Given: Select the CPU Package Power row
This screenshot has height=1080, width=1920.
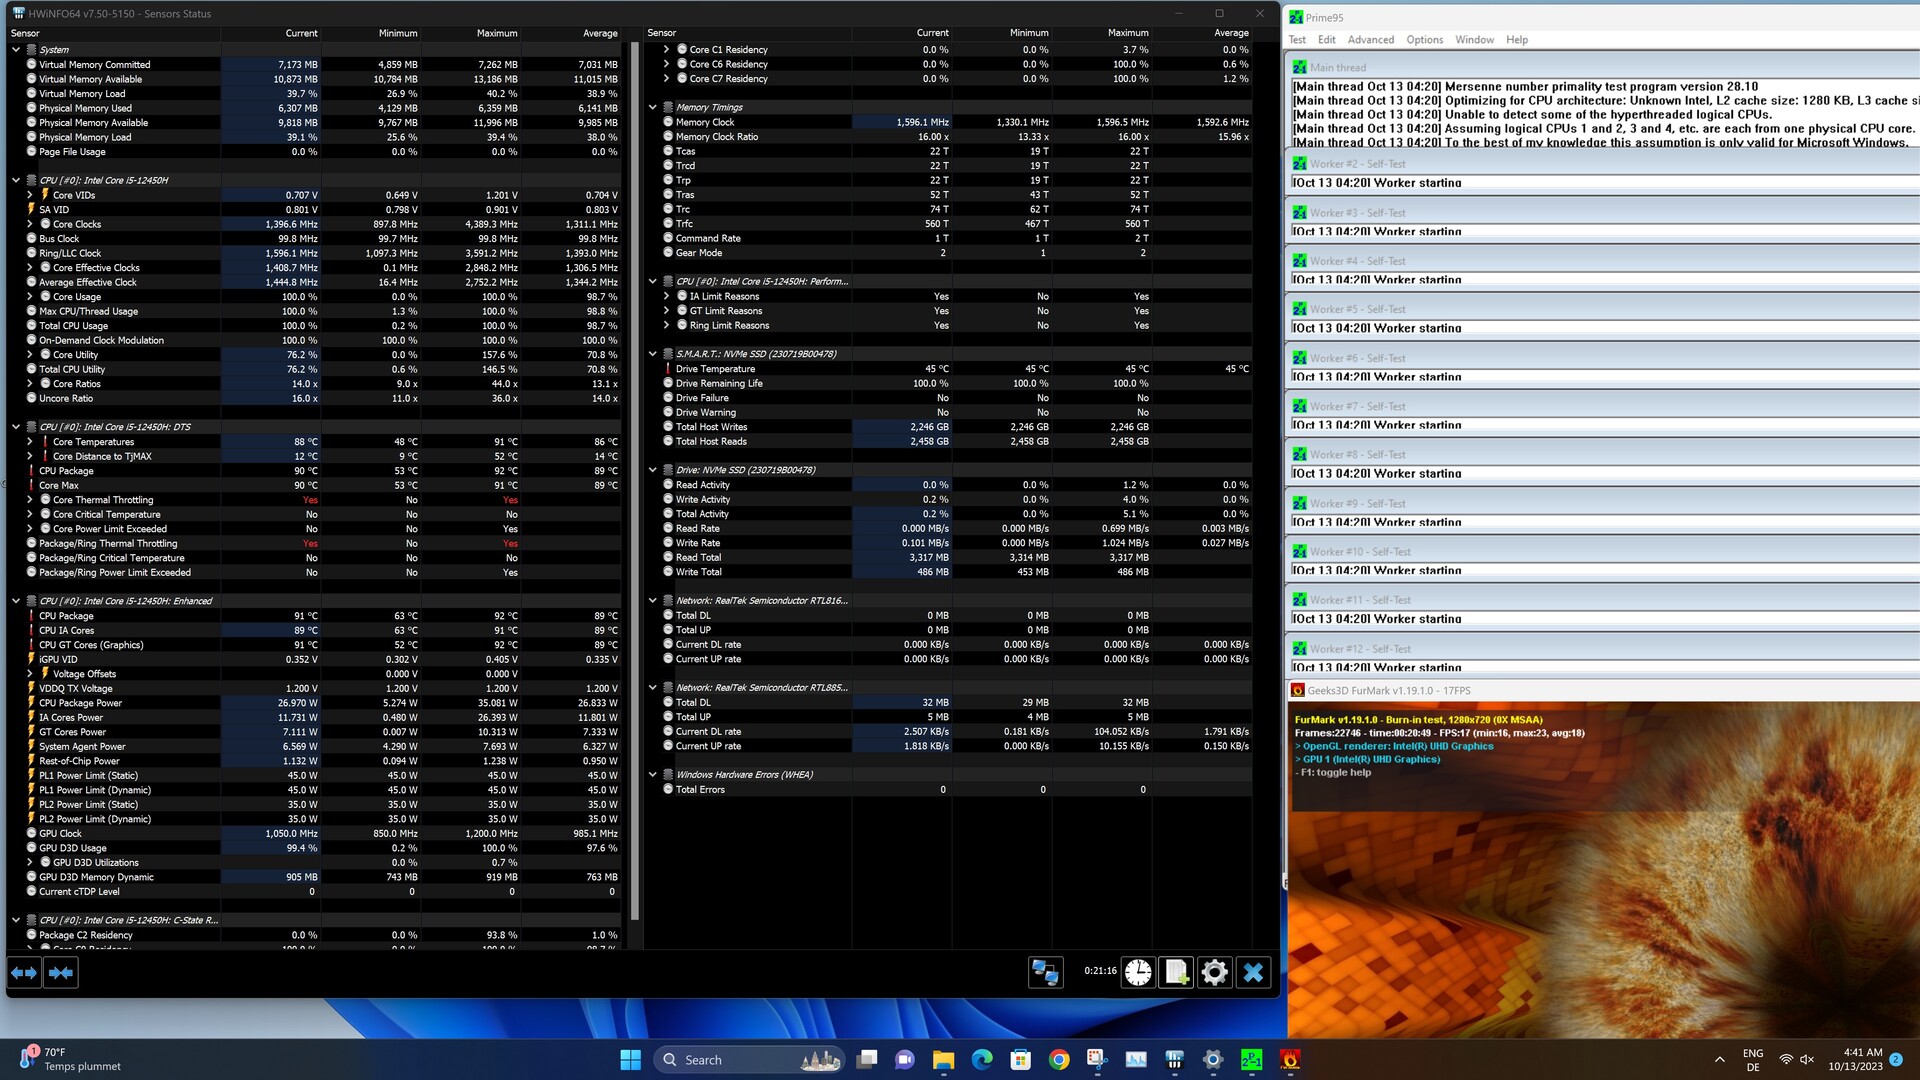Looking at the screenshot, I should pos(80,703).
